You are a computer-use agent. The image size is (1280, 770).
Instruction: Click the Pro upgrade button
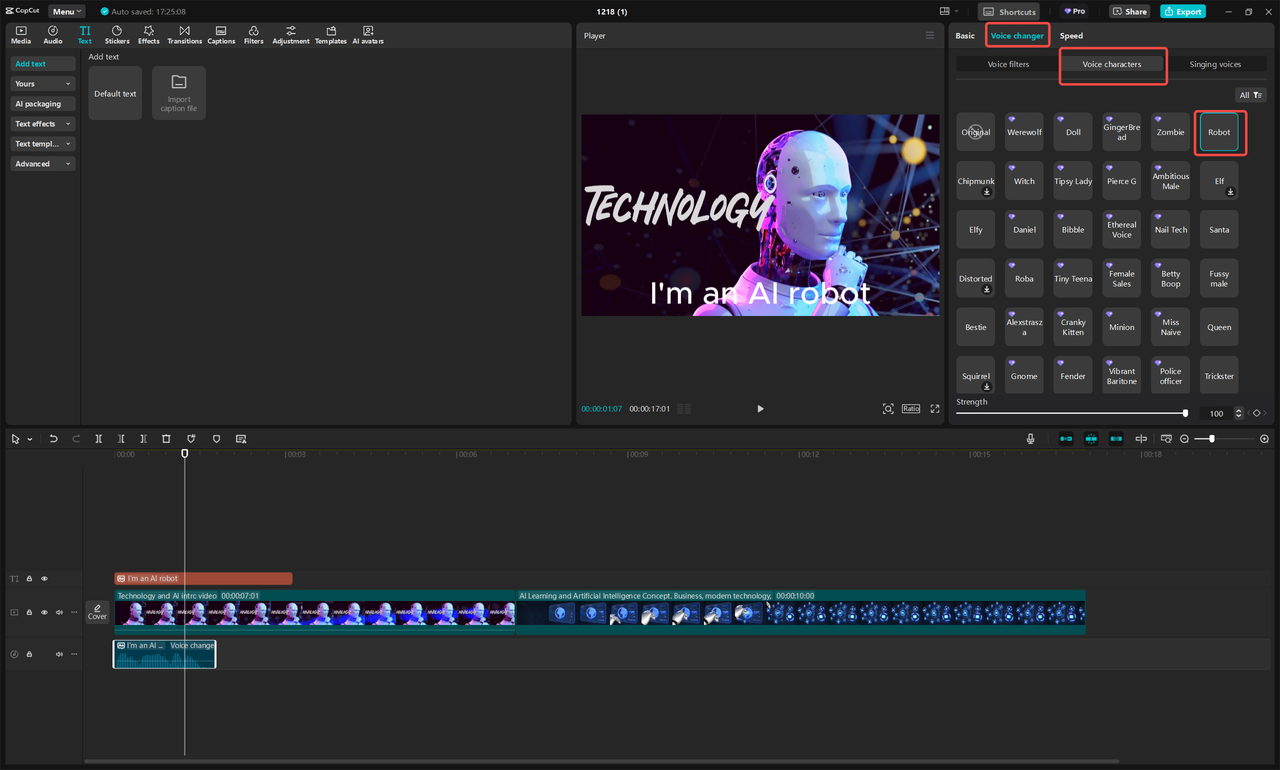click(x=1075, y=11)
